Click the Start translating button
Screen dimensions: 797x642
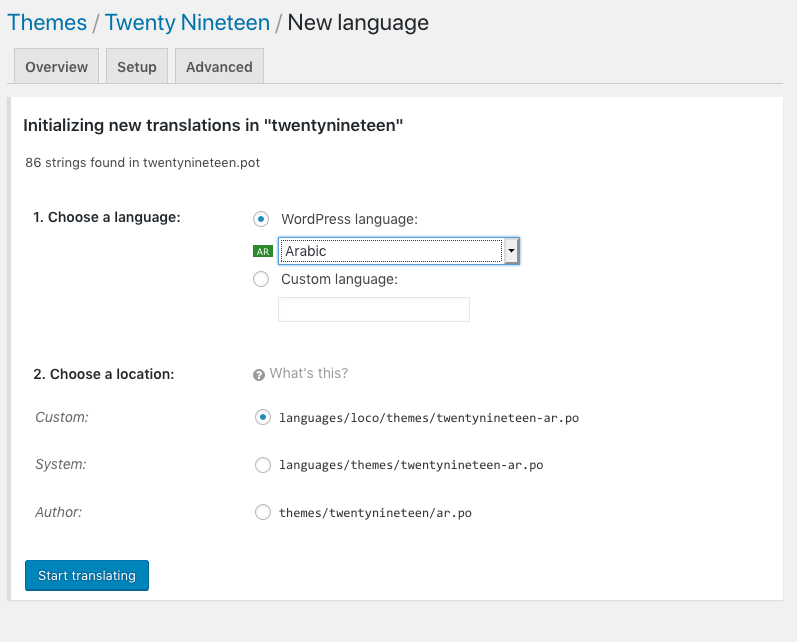87,575
